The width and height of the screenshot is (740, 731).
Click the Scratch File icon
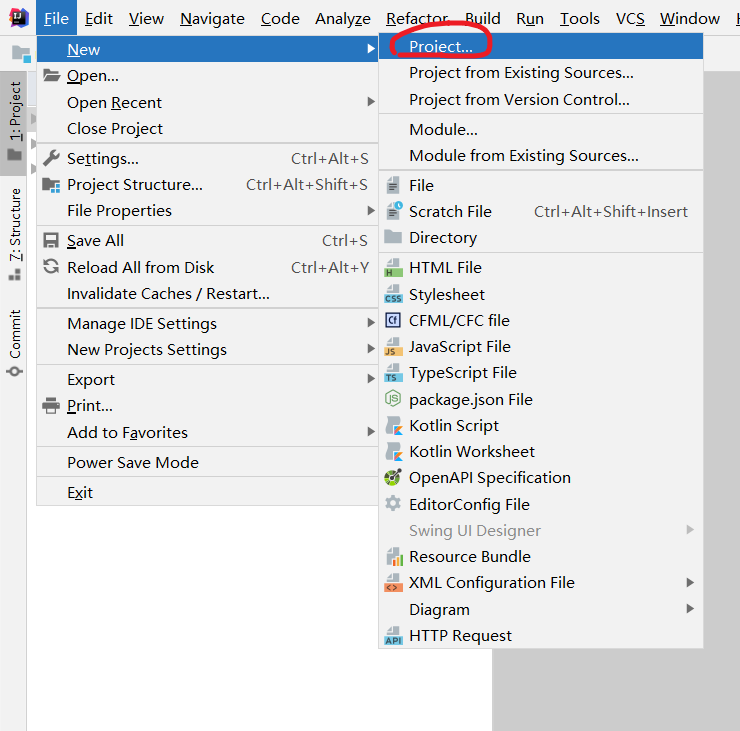pyautogui.click(x=394, y=211)
